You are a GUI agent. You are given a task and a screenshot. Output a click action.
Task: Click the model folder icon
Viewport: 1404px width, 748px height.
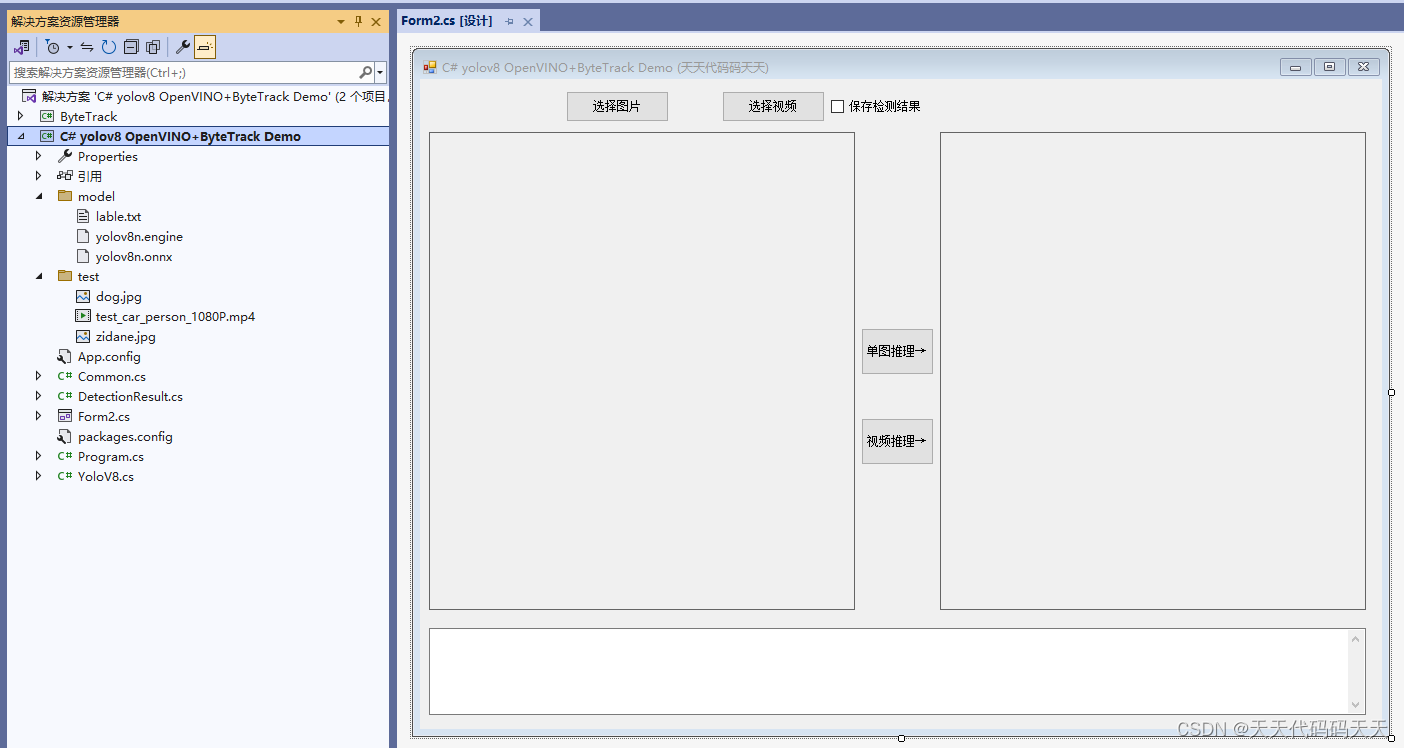[65, 196]
